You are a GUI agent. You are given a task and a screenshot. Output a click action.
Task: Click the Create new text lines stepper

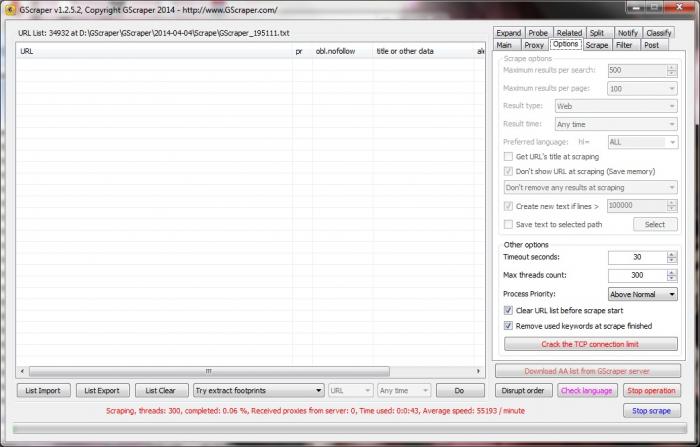672,205
